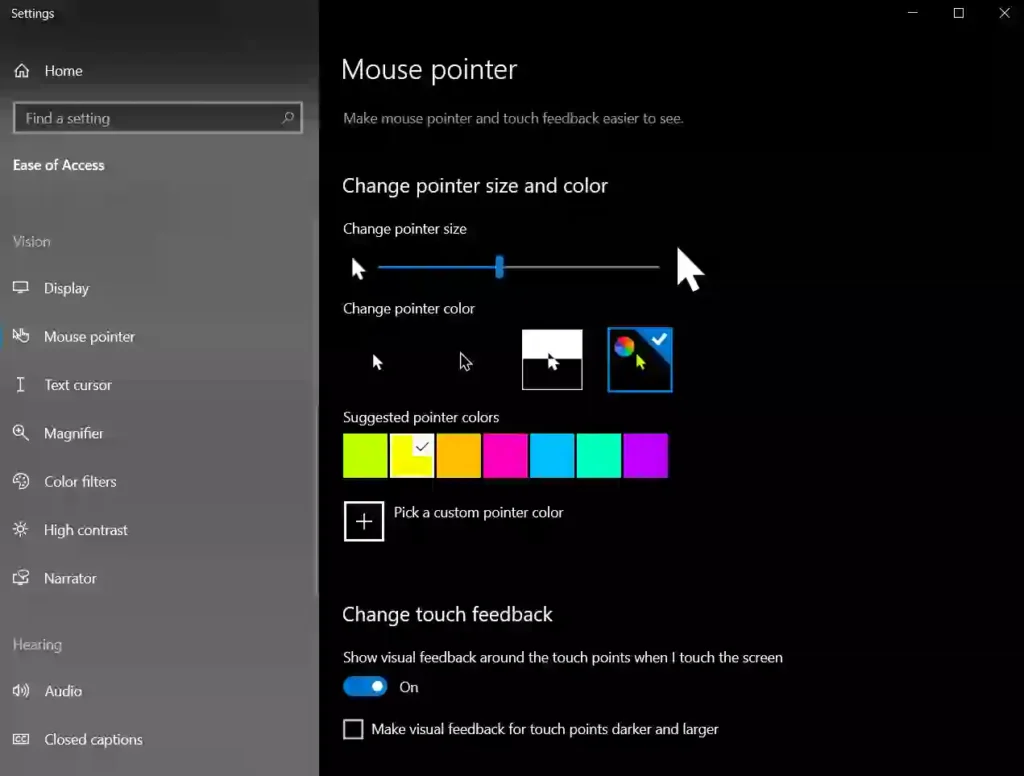Open Magnifier settings
The image size is (1024, 776).
pos(73,433)
